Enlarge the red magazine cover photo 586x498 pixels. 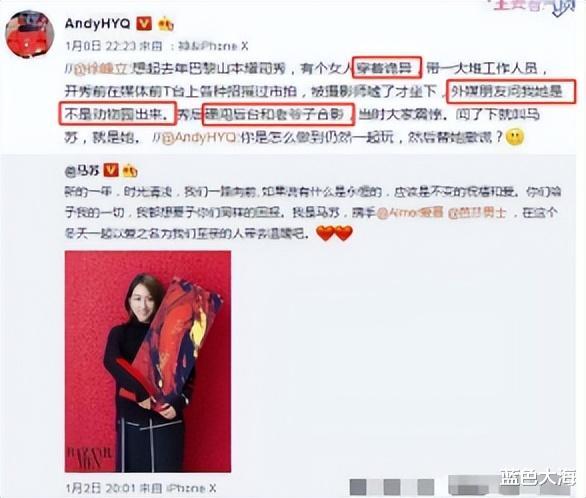pyautogui.click(x=148, y=361)
